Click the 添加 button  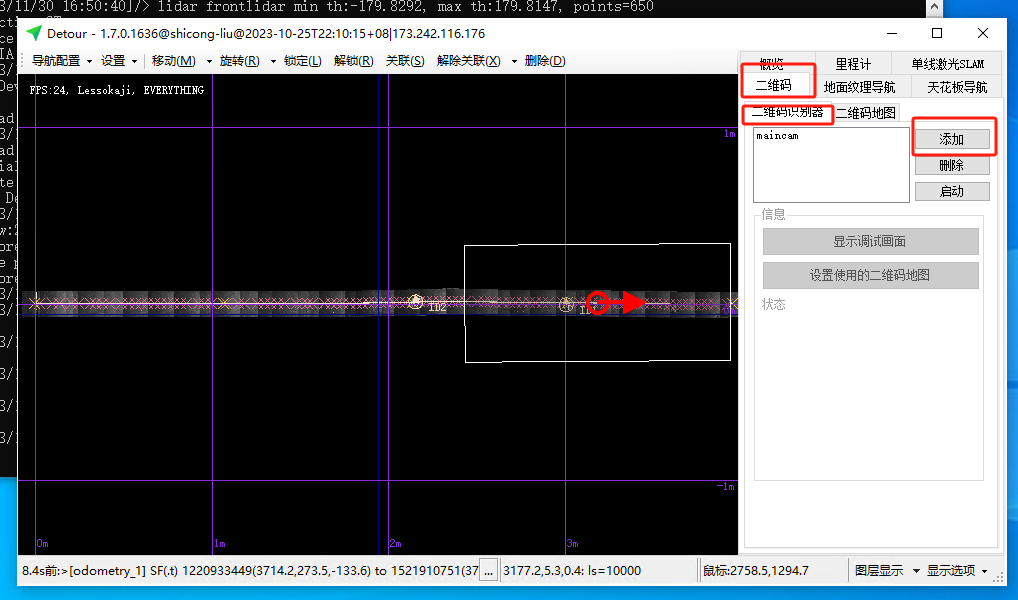951,139
